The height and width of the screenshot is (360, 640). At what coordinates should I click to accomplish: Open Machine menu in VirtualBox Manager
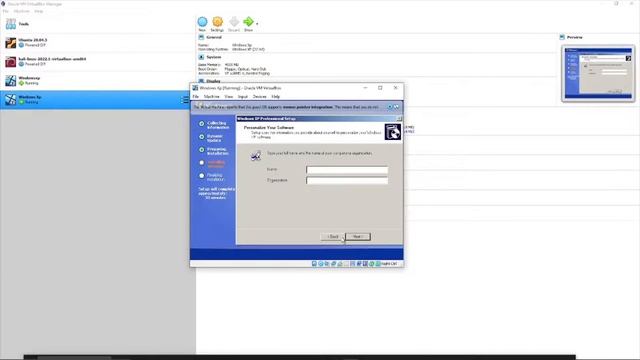tap(22, 11)
